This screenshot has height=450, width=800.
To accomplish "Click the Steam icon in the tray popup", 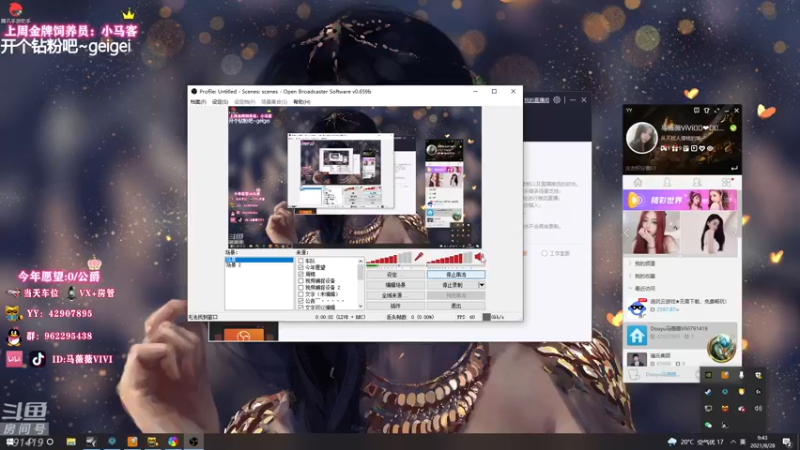I will click(709, 392).
